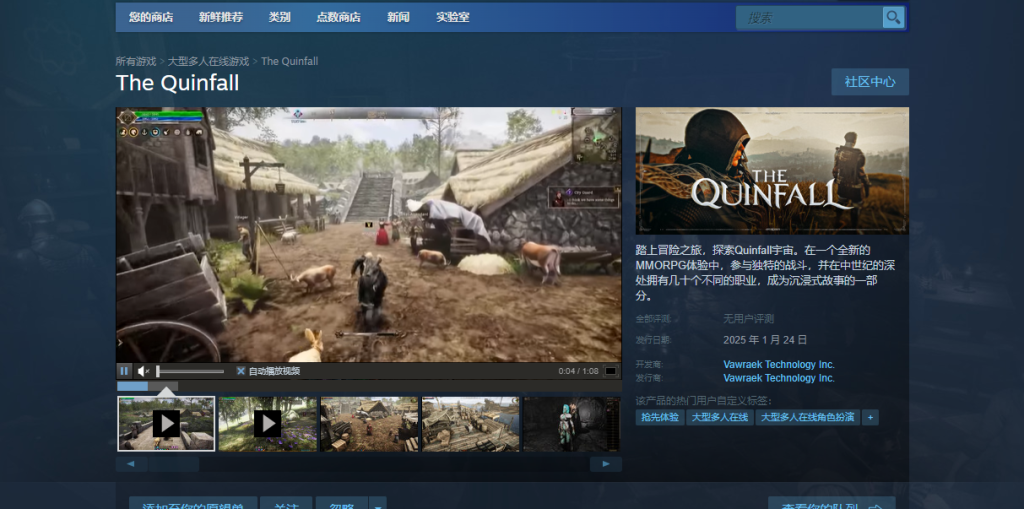The image size is (1024, 509).
Task: Select the 抢先体验 tag
Action: (x=660, y=418)
